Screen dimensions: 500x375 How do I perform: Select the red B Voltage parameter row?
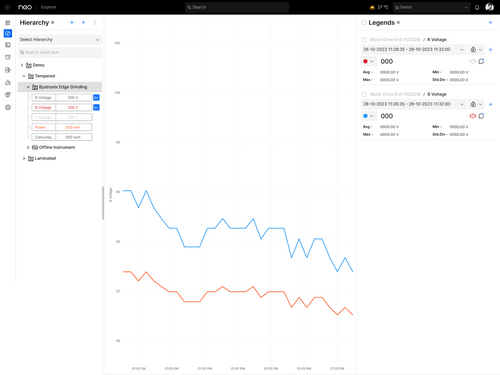62,107
